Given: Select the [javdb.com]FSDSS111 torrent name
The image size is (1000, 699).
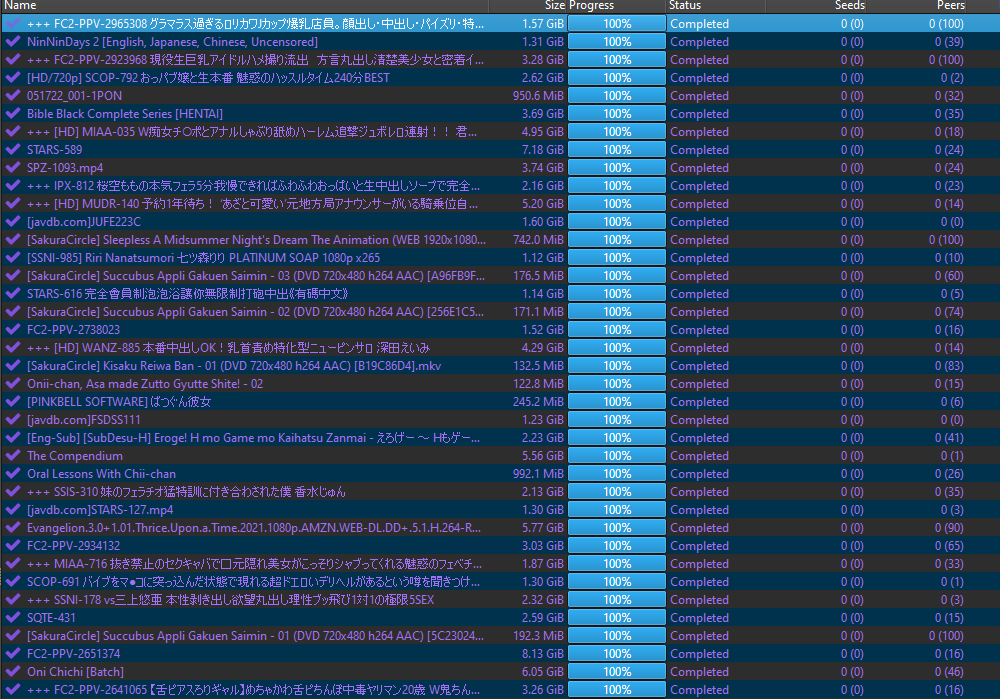Looking at the screenshot, I should click(84, 420).
